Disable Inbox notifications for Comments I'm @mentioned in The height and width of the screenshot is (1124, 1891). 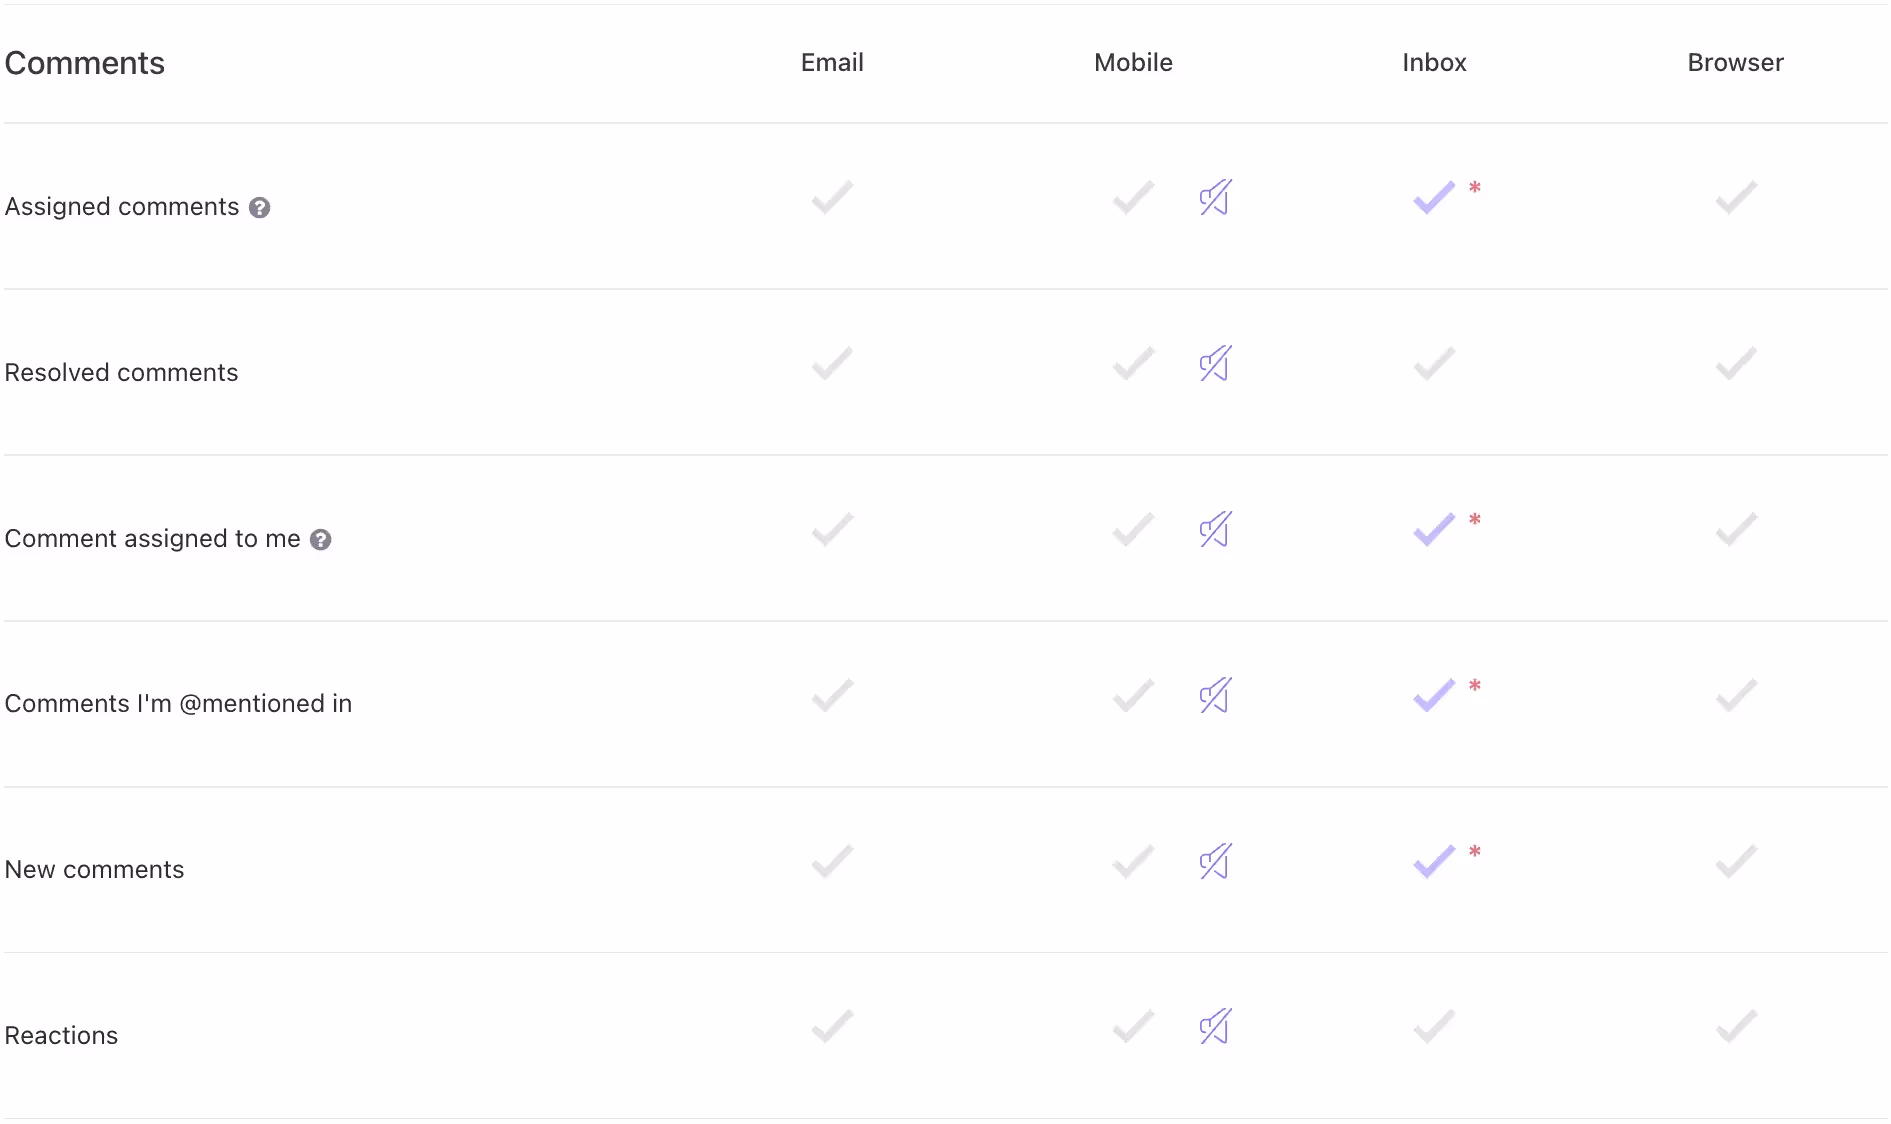[x=1432, y=696]
